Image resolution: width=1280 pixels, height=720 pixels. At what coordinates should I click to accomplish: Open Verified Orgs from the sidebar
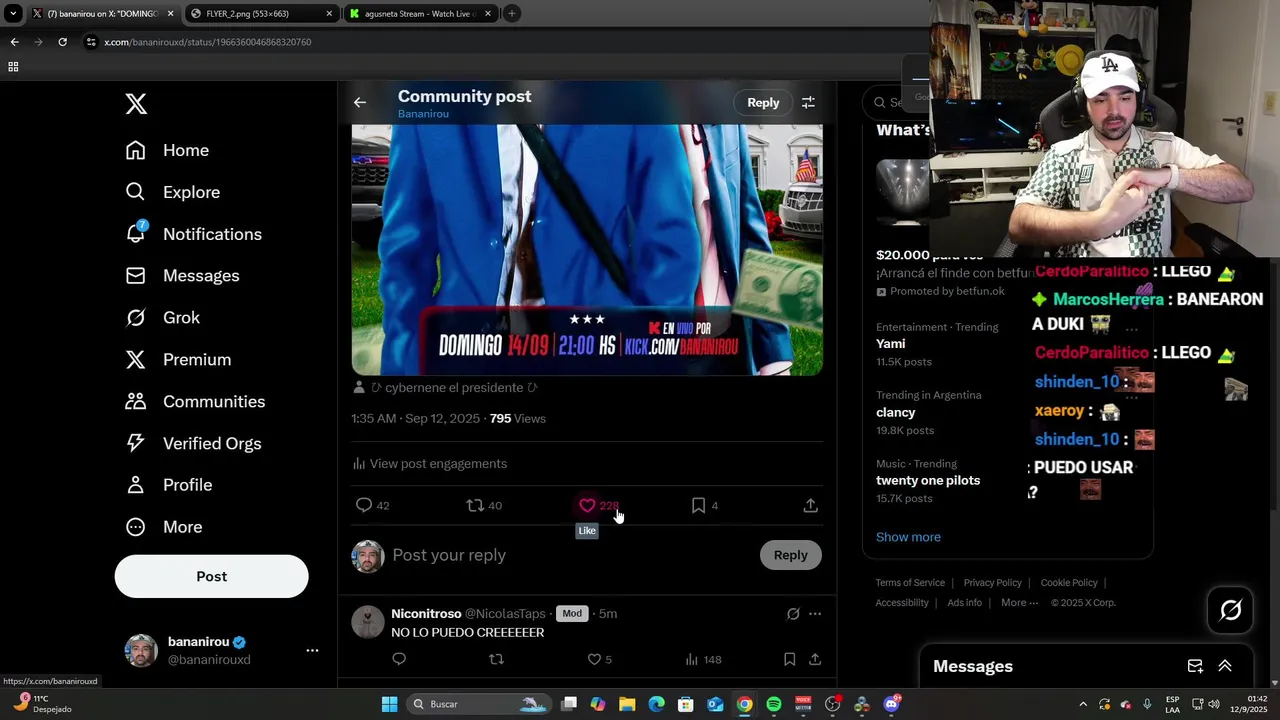tap(193, 444)
